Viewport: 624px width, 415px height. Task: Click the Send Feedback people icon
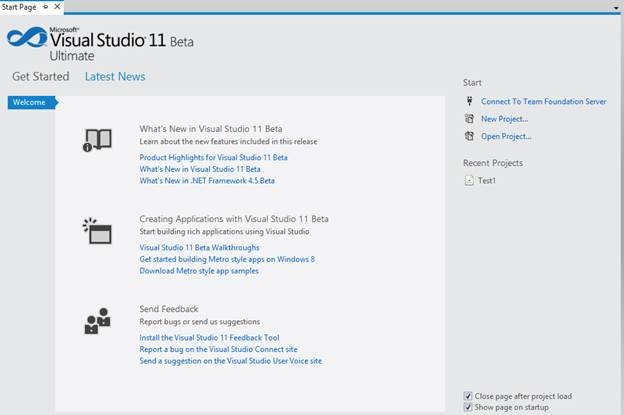(x=97, y=321)
